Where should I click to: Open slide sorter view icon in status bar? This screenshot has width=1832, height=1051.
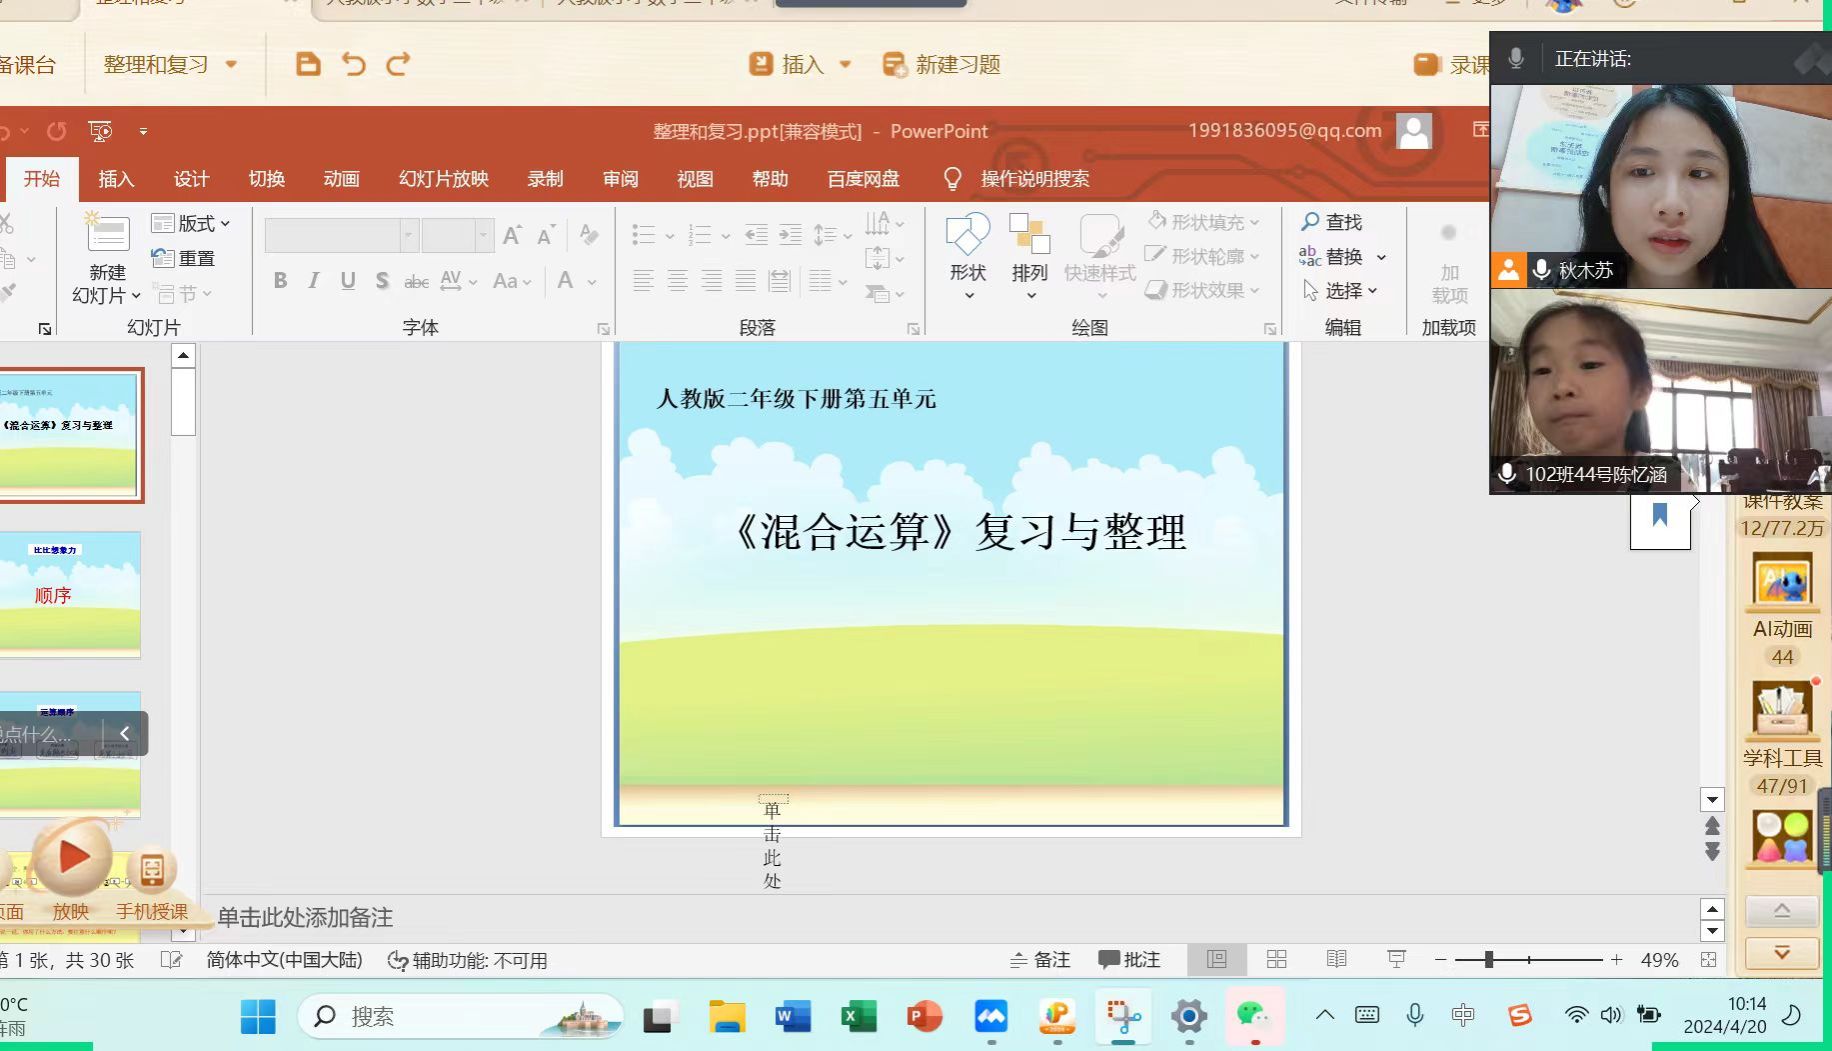coord(1277,960)
